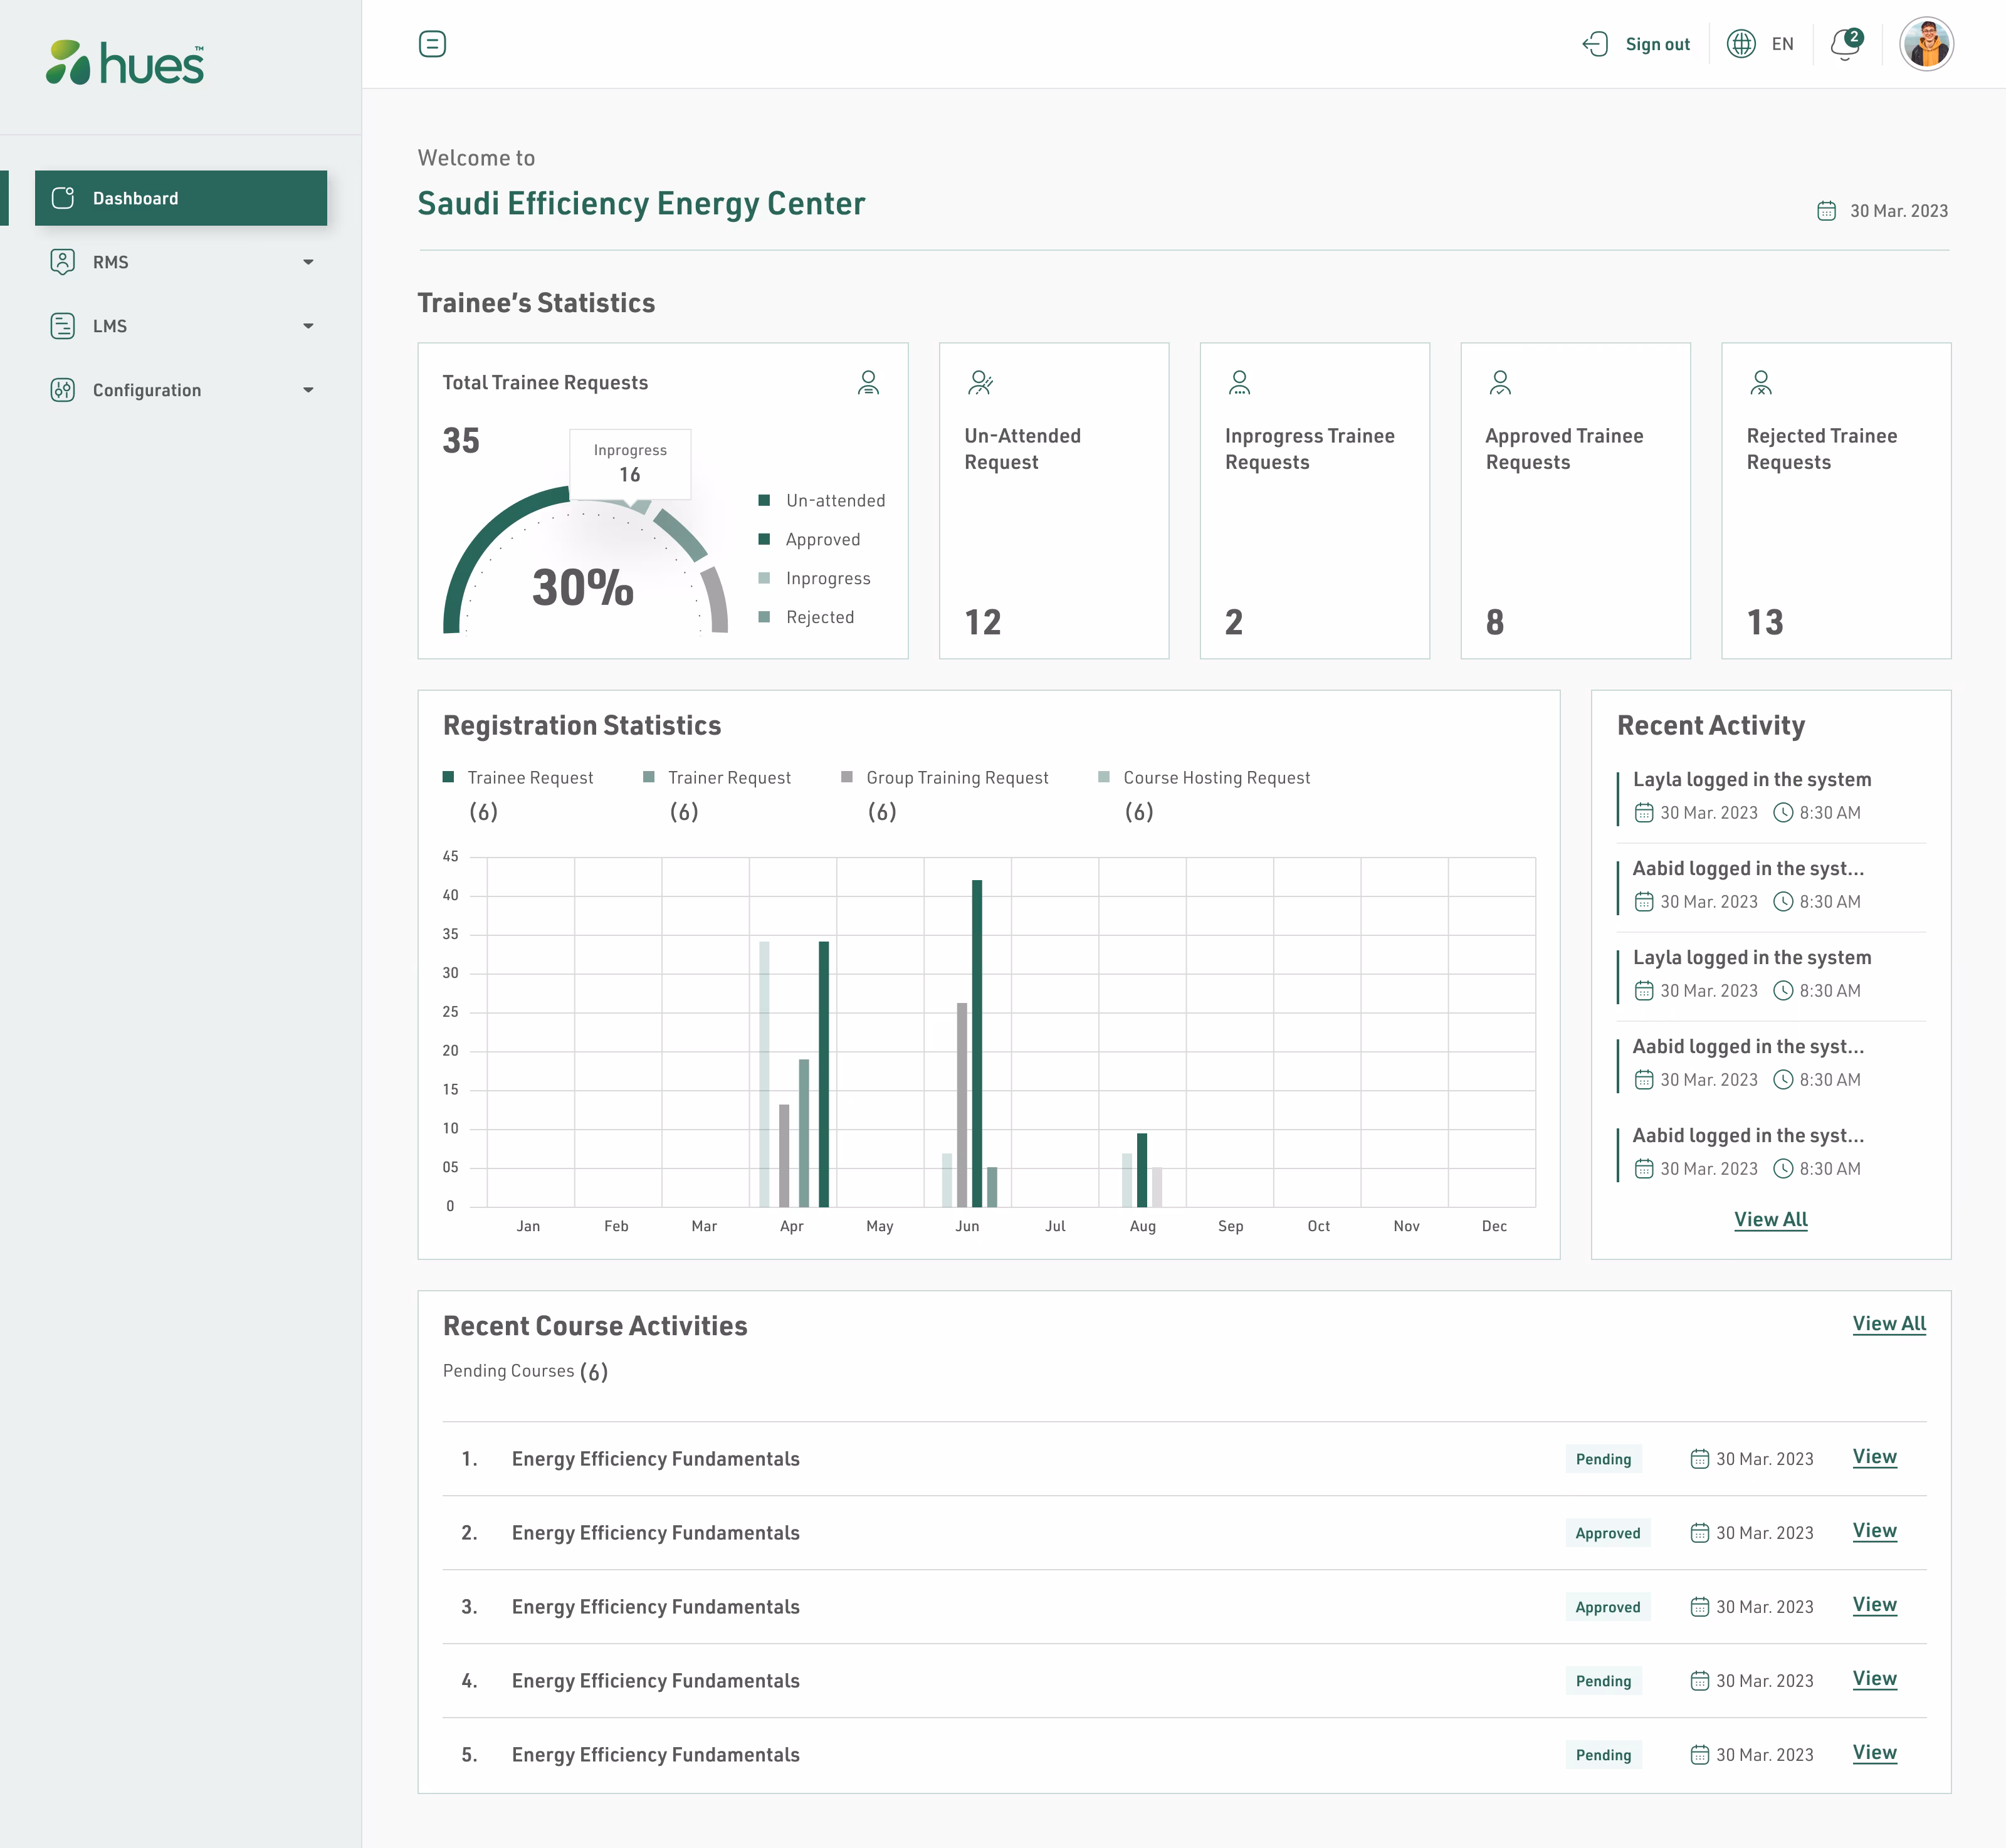
Task: Click Pending badge in course row 4
Action: click(x=1603, y=1681)
